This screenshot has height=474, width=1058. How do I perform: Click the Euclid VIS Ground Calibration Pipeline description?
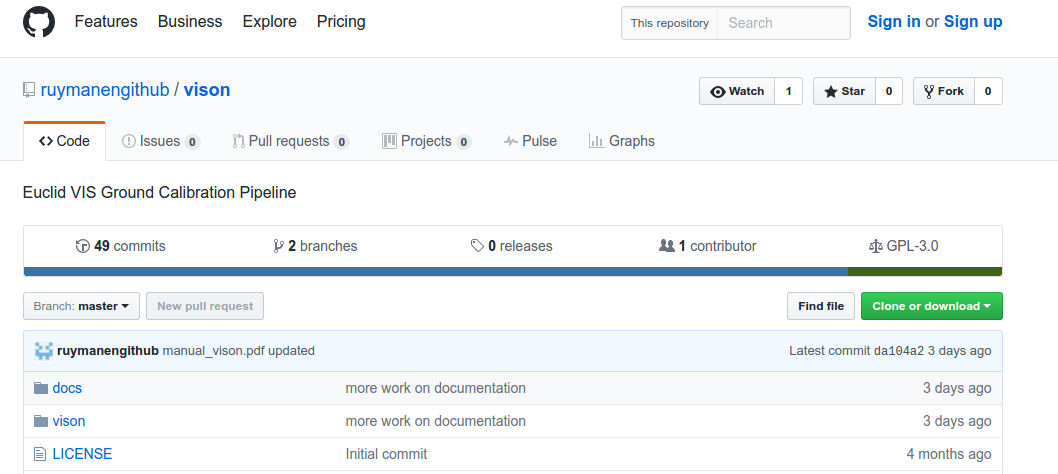coord(160,192)
